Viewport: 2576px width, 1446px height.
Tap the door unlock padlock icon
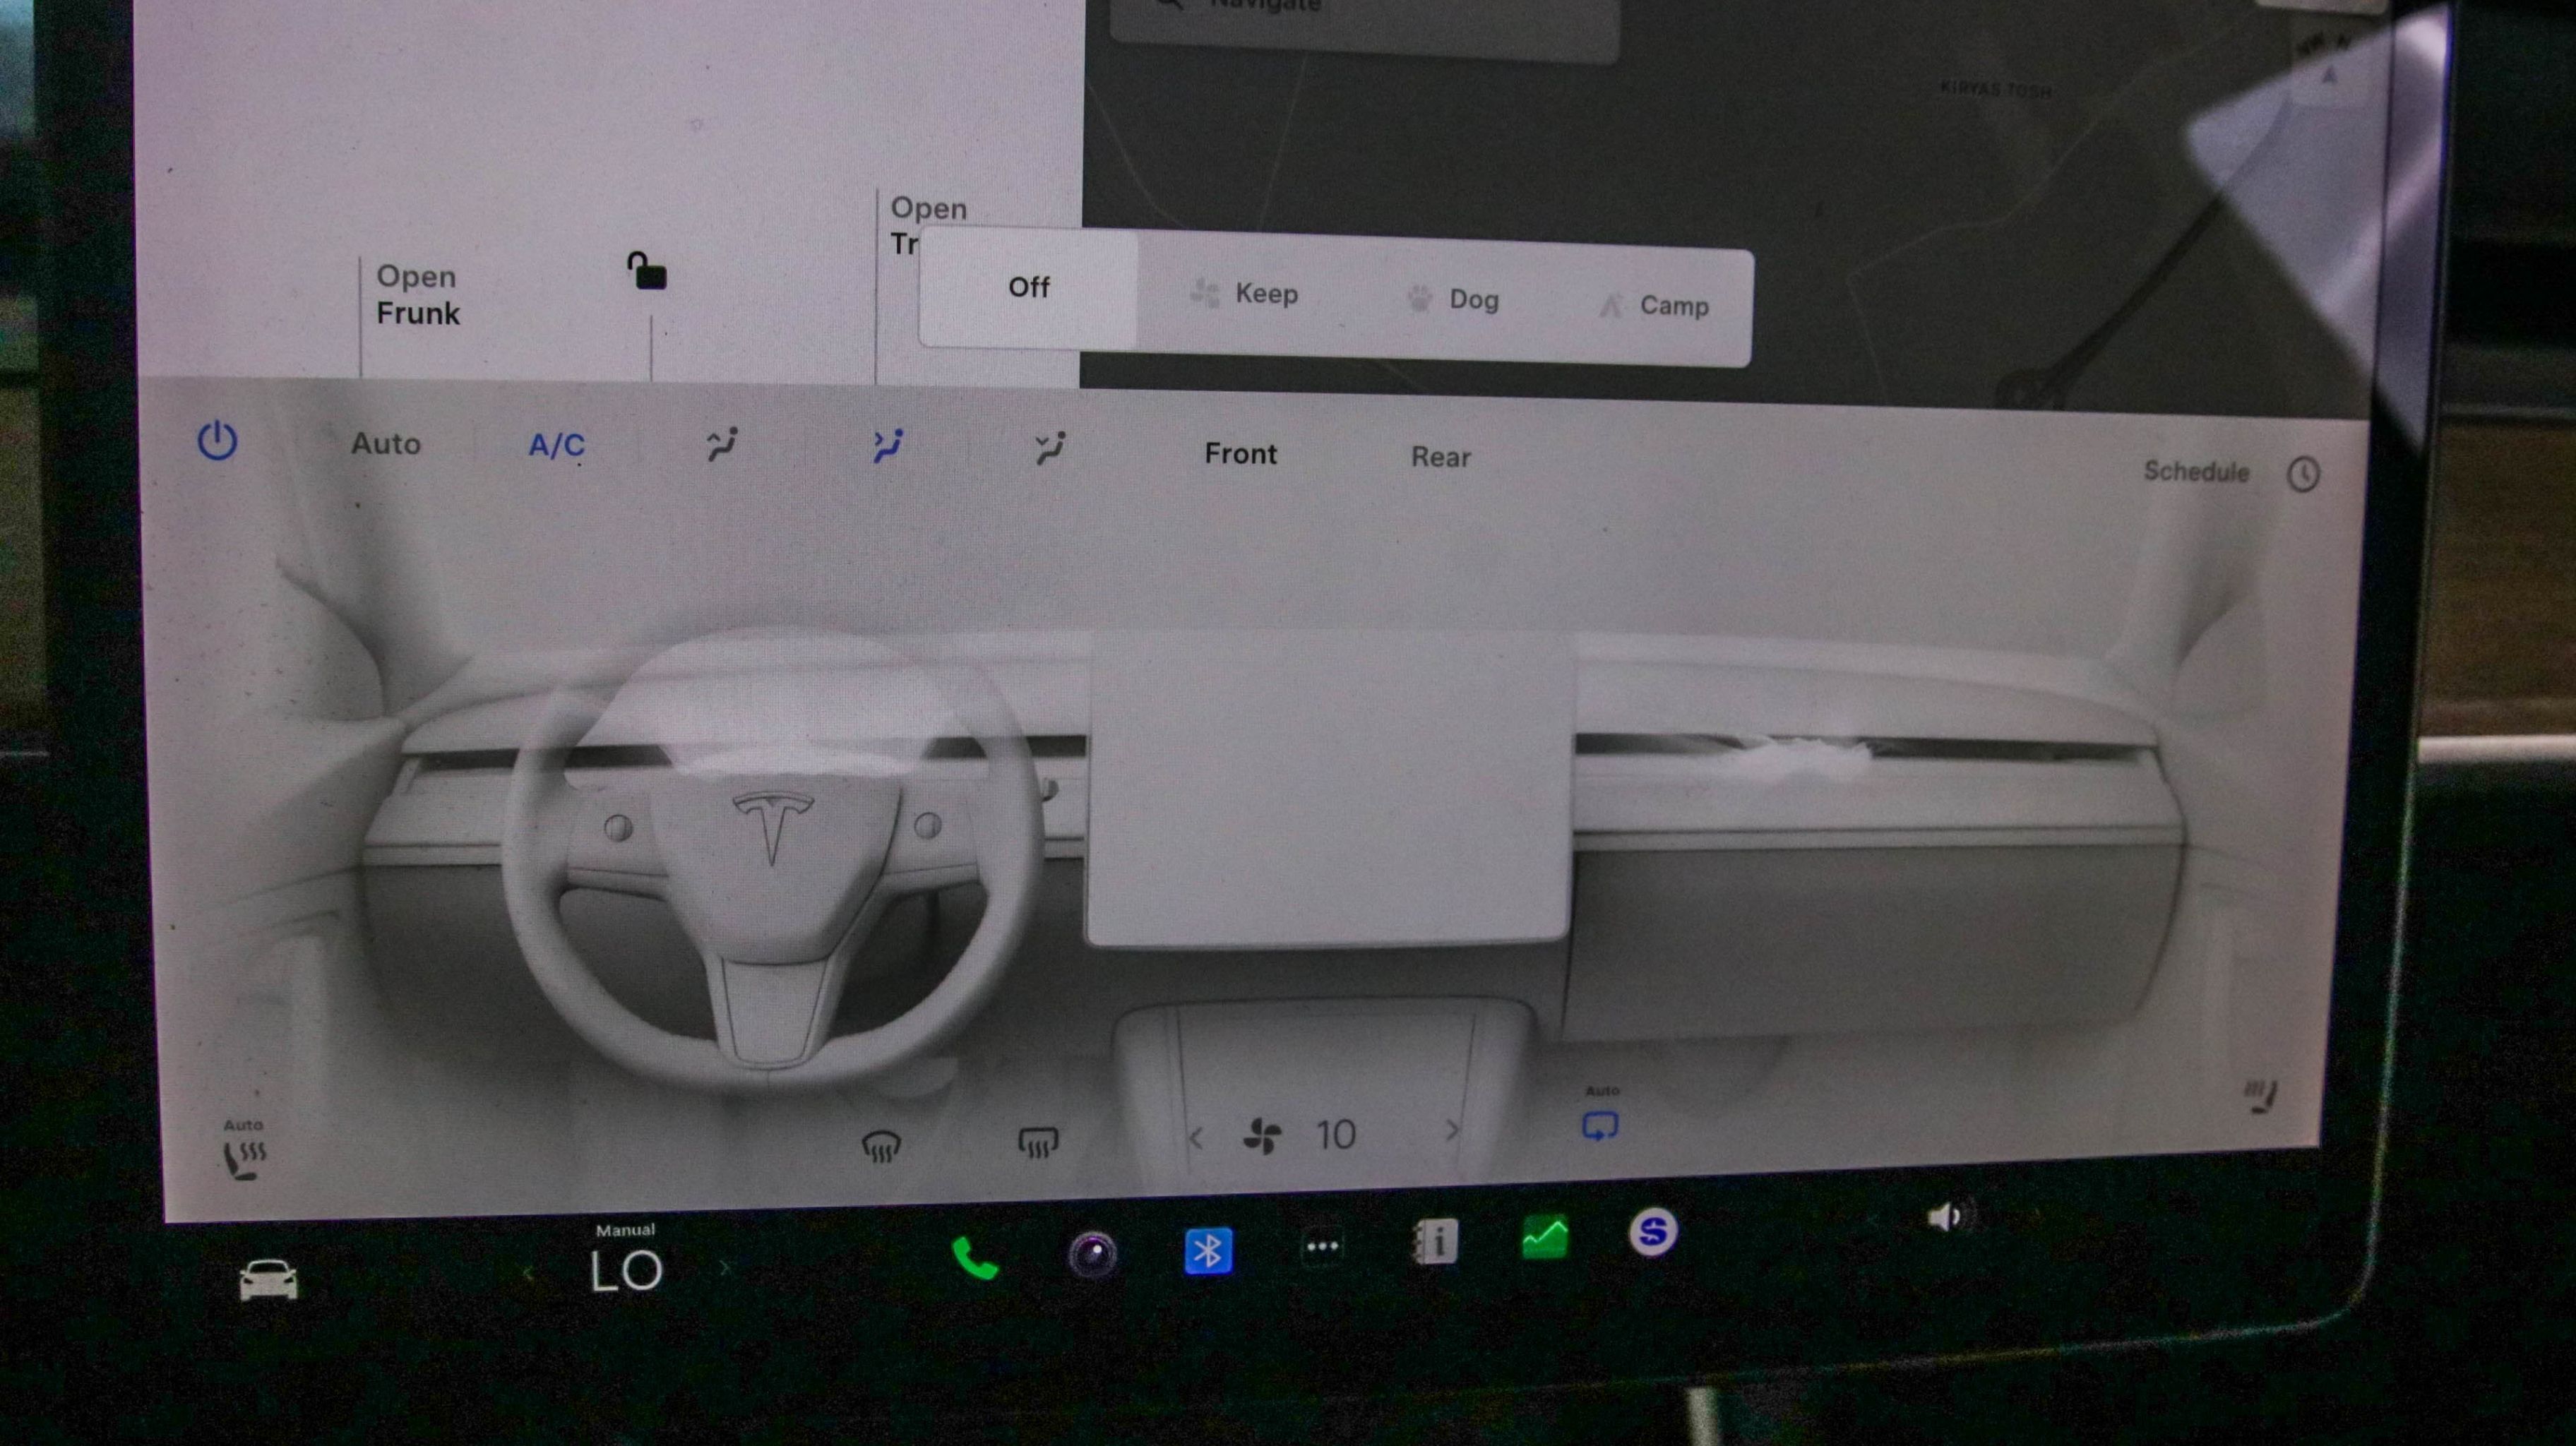(647, 271)
